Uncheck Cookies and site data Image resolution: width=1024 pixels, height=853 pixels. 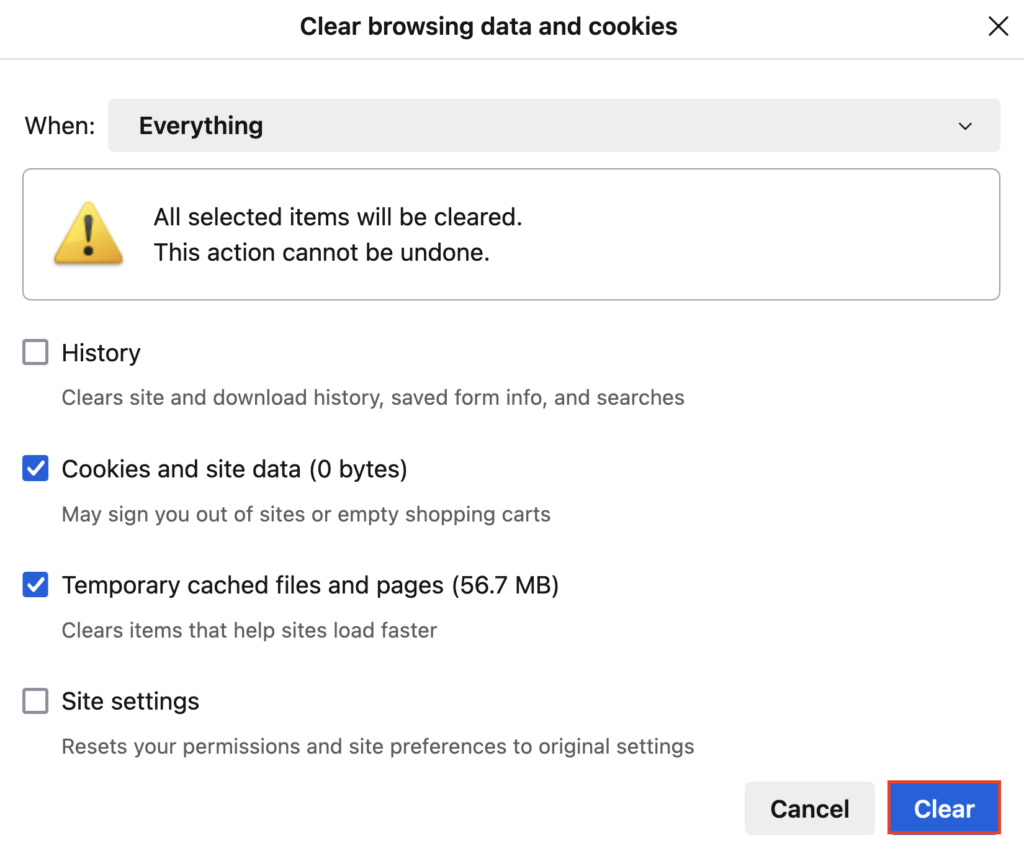(x=35, y=468)
